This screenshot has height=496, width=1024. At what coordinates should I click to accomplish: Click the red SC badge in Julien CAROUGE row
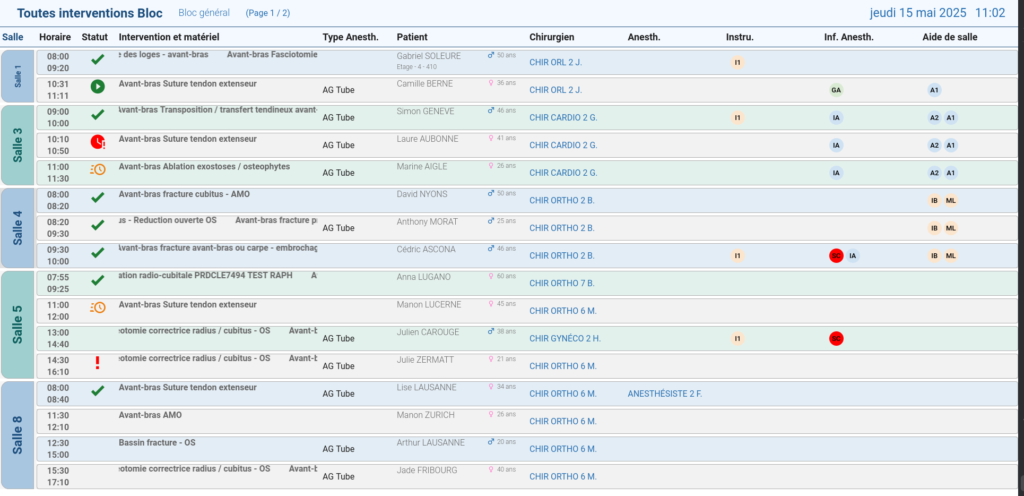(x=835, y=338)
